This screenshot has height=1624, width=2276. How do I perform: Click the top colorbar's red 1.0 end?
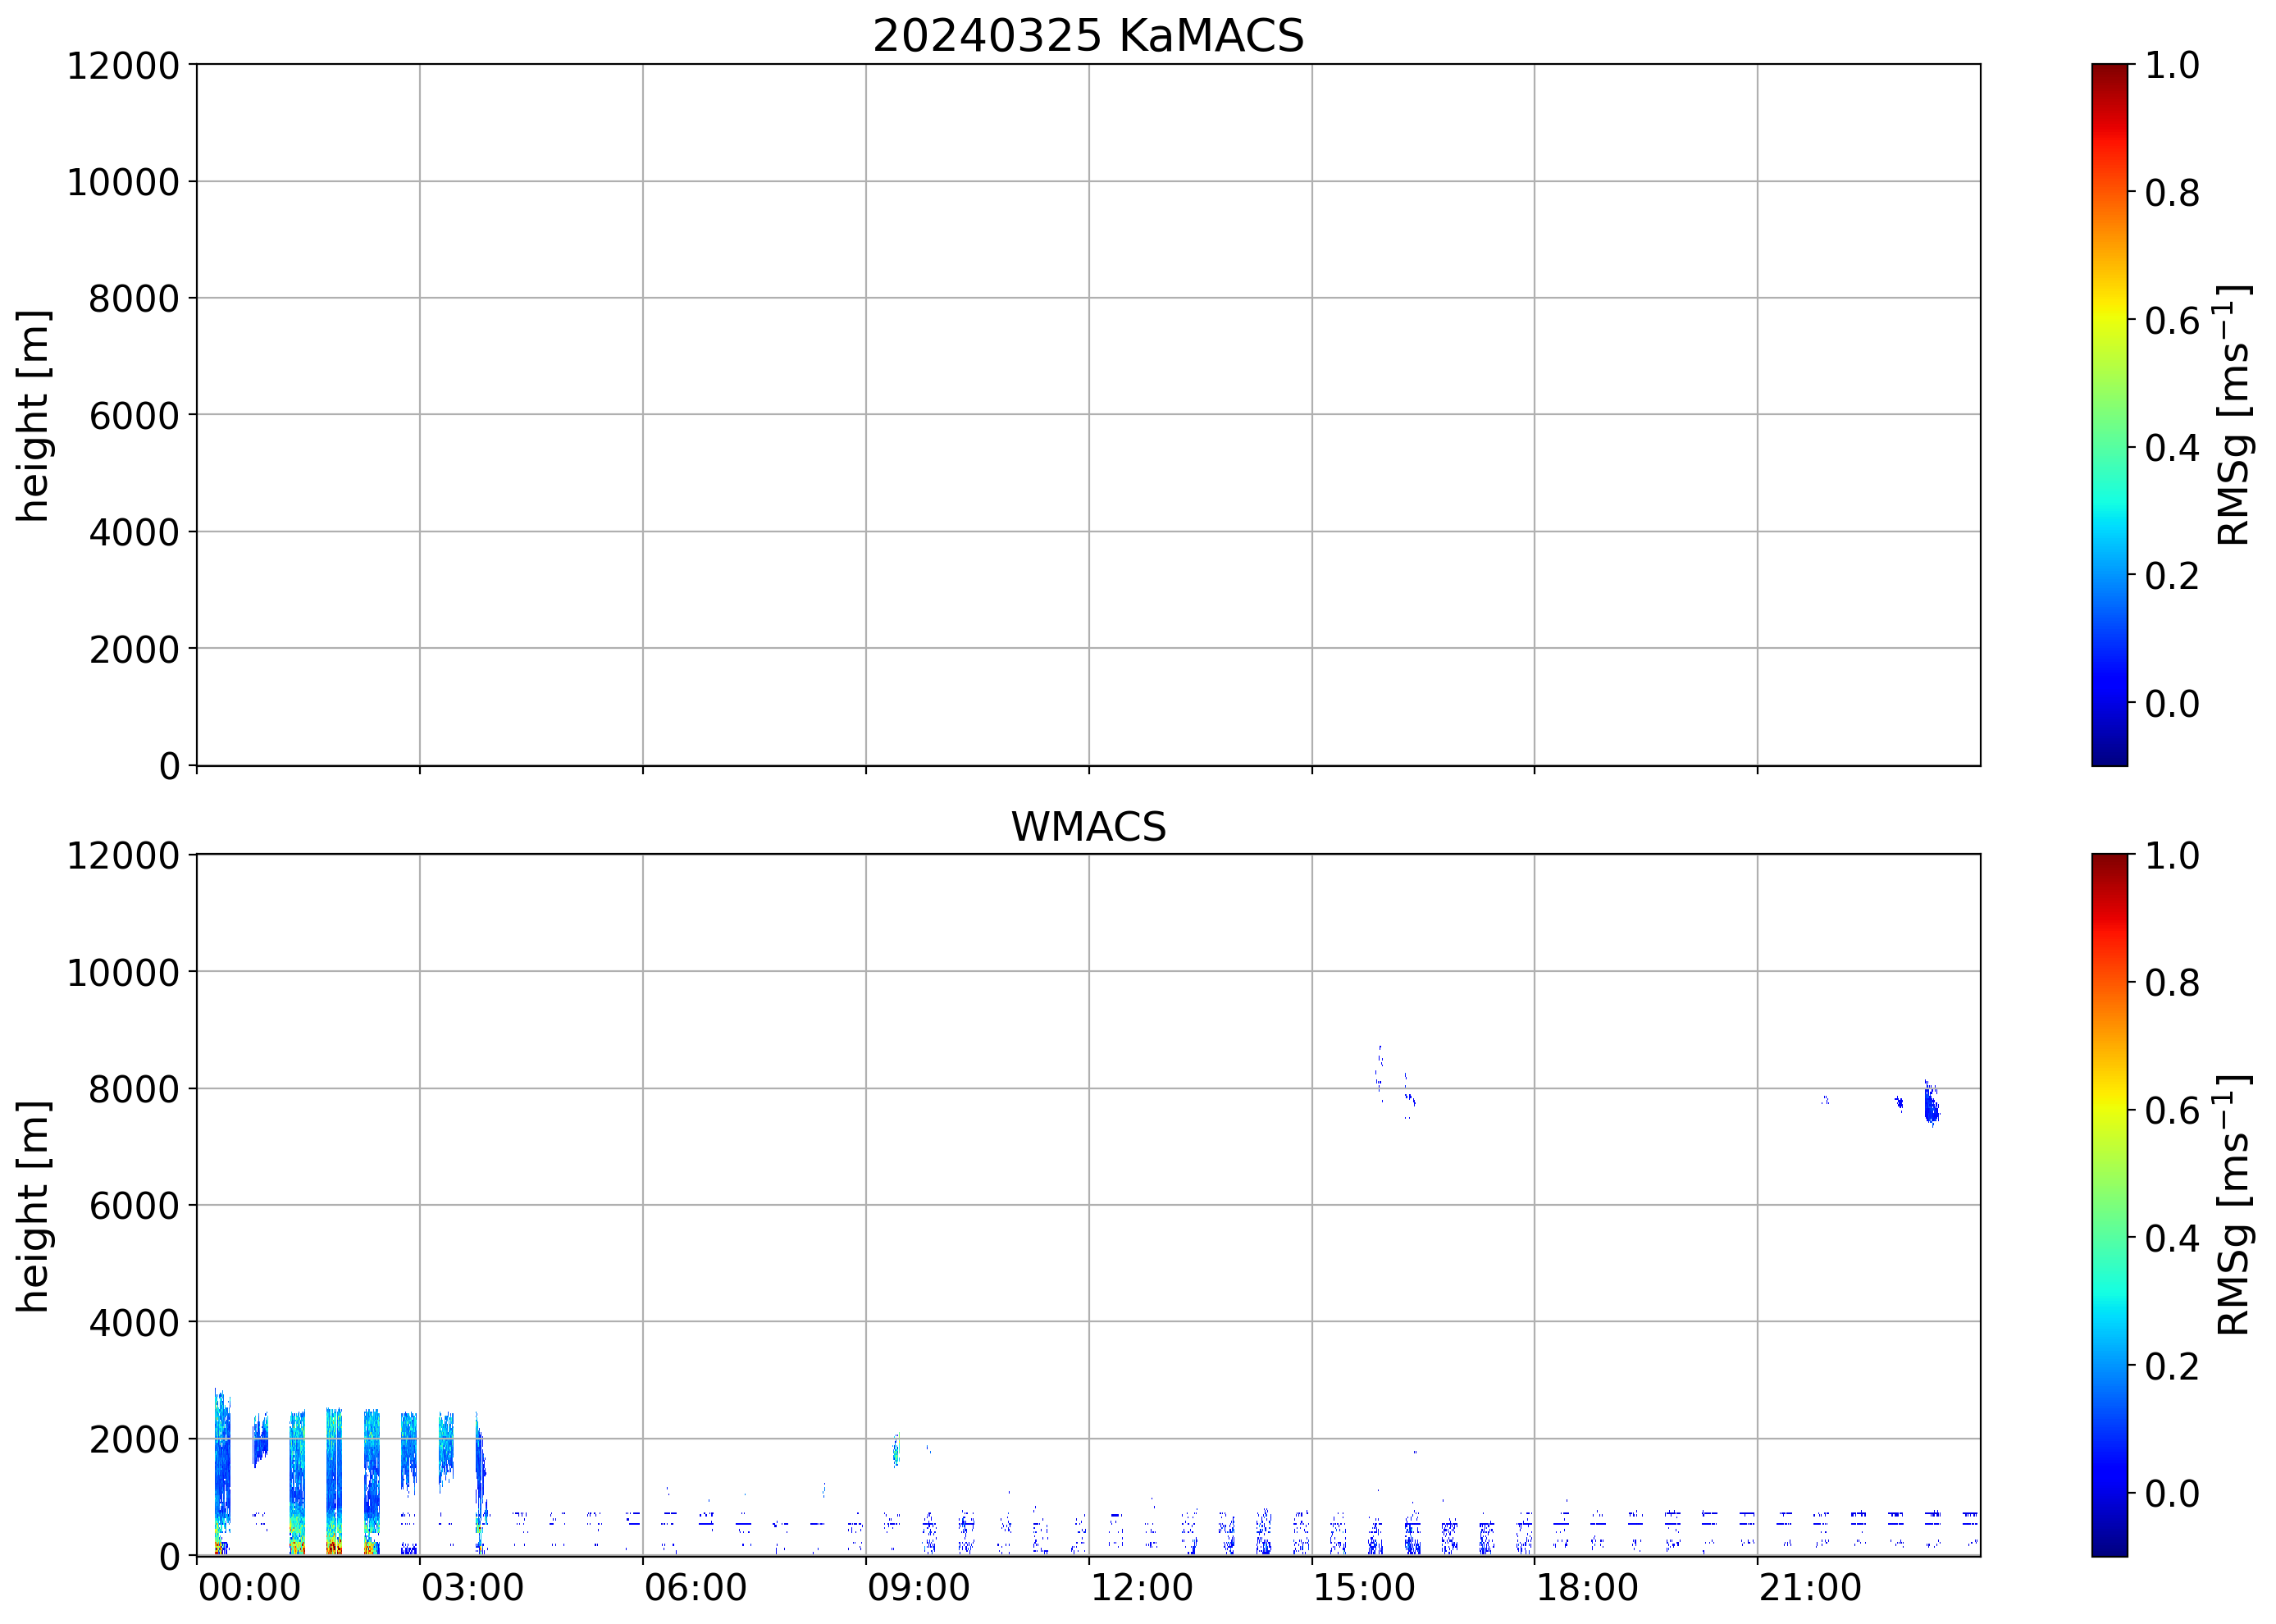[x=2109, y=72]
